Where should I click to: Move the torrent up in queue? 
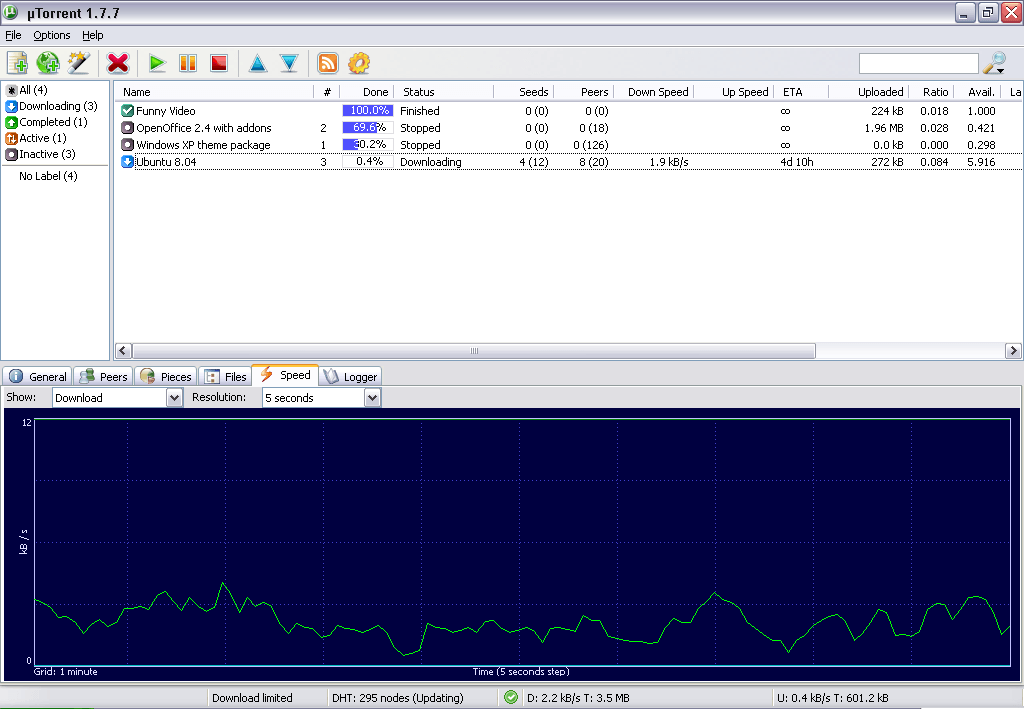point(258,62)
